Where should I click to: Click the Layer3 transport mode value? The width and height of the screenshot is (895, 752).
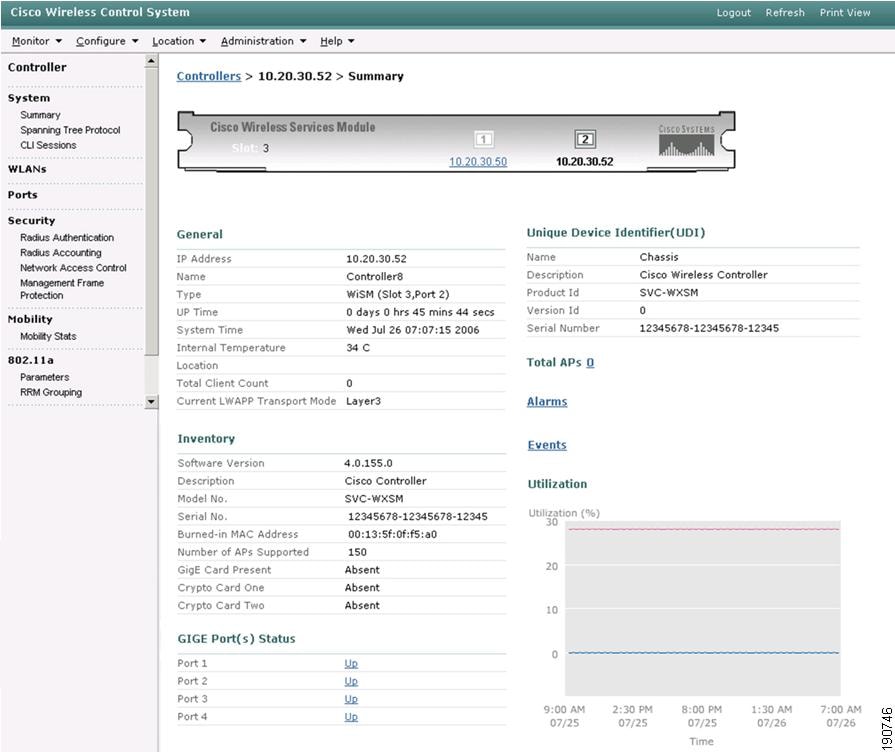point(363,401)
